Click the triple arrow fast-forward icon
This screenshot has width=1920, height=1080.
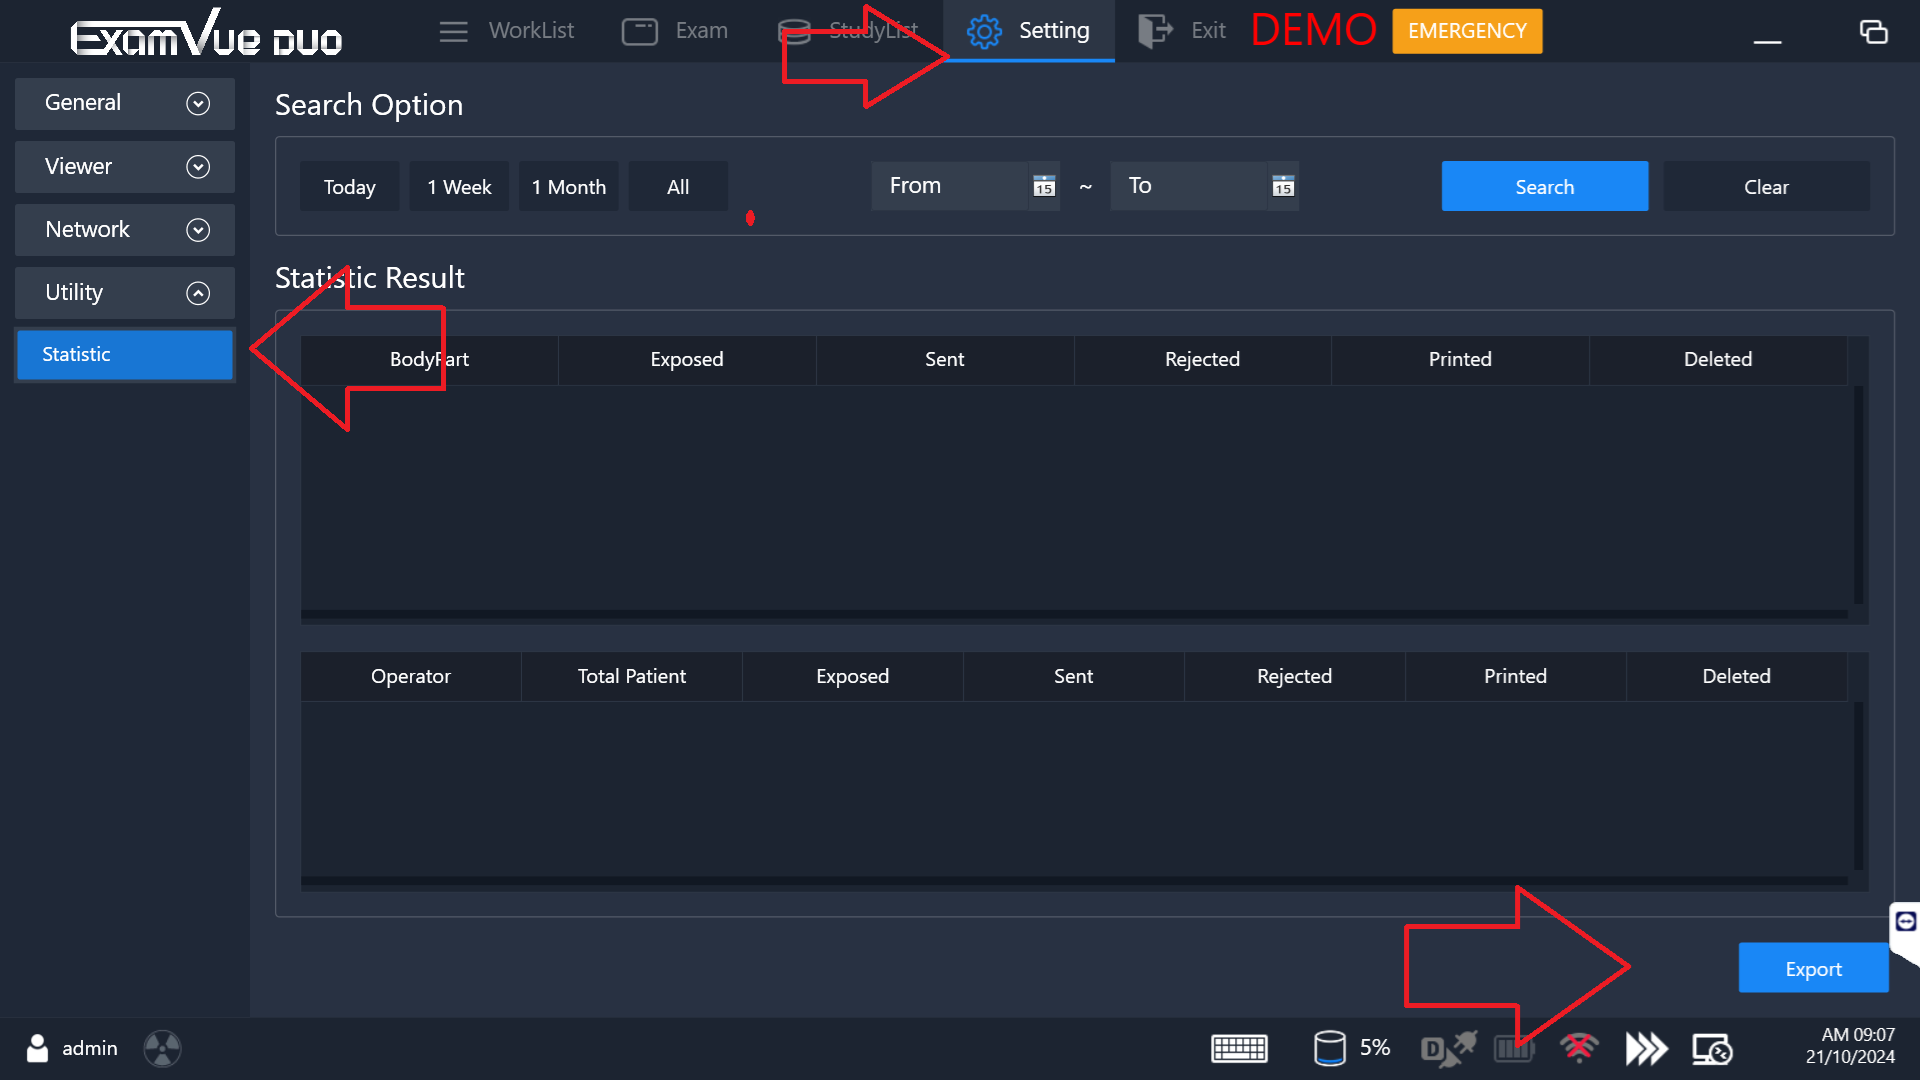tap(1646, 1048)
